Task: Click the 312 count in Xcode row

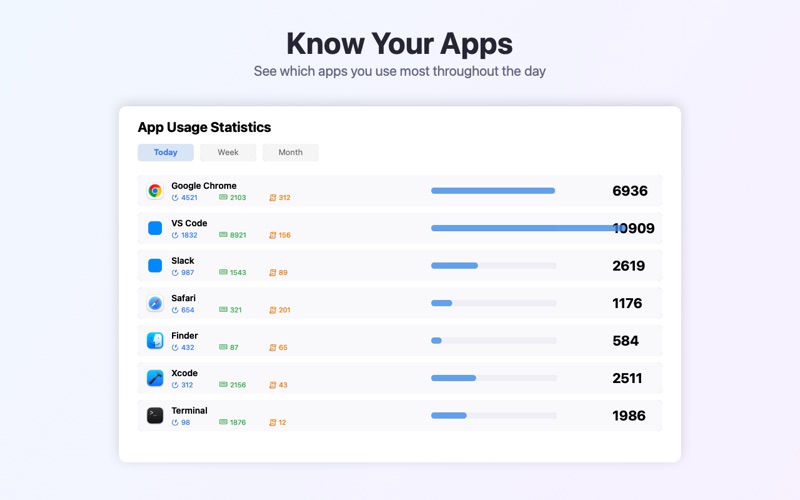Action: [x=187, y=385]
